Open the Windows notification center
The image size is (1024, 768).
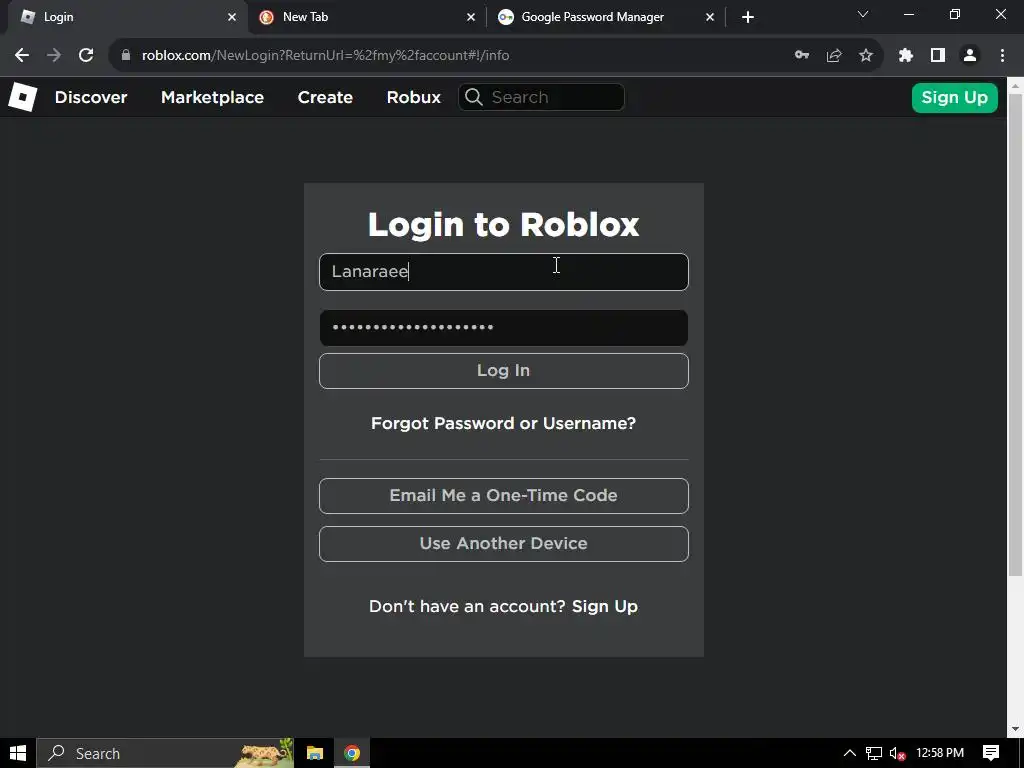pos(991,753)
